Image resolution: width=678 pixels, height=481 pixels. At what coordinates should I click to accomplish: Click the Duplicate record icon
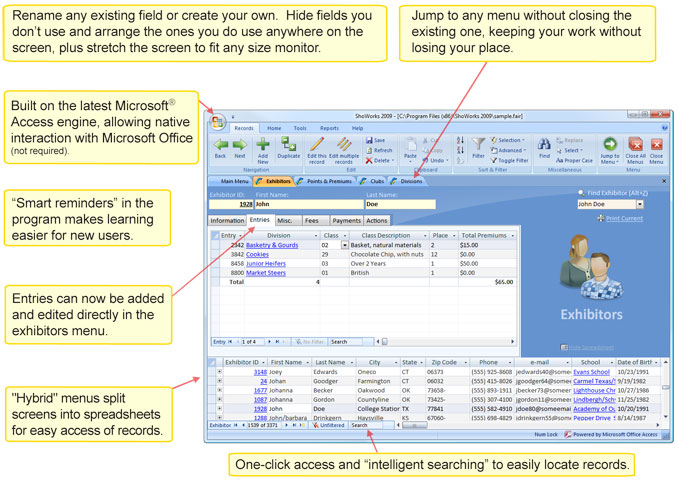point(289,145)
